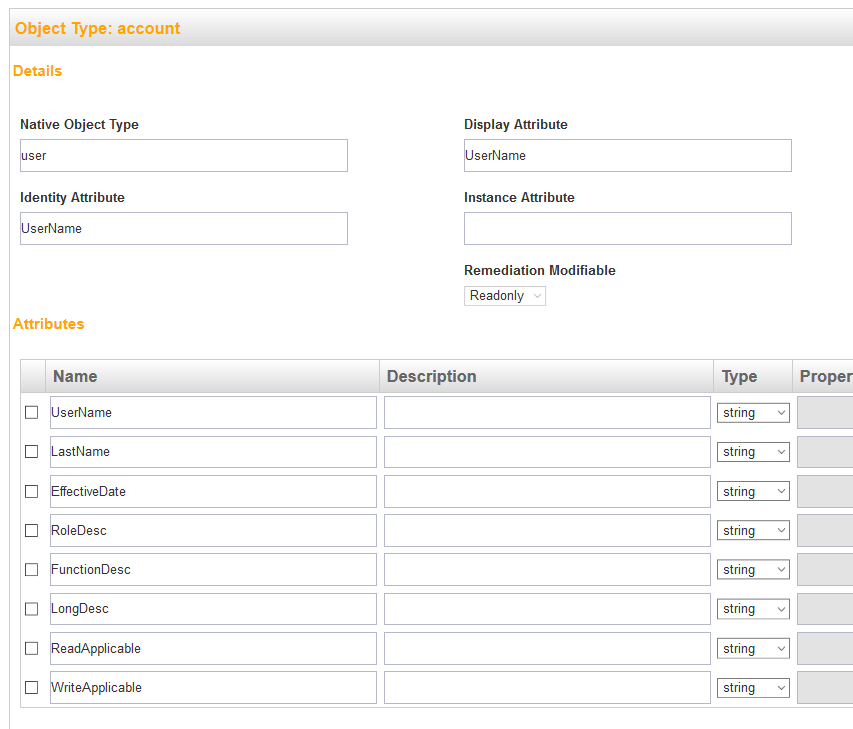Open Type selector in FunctionDesc row
The image size is (853, 729).
[x=753, y=570]
